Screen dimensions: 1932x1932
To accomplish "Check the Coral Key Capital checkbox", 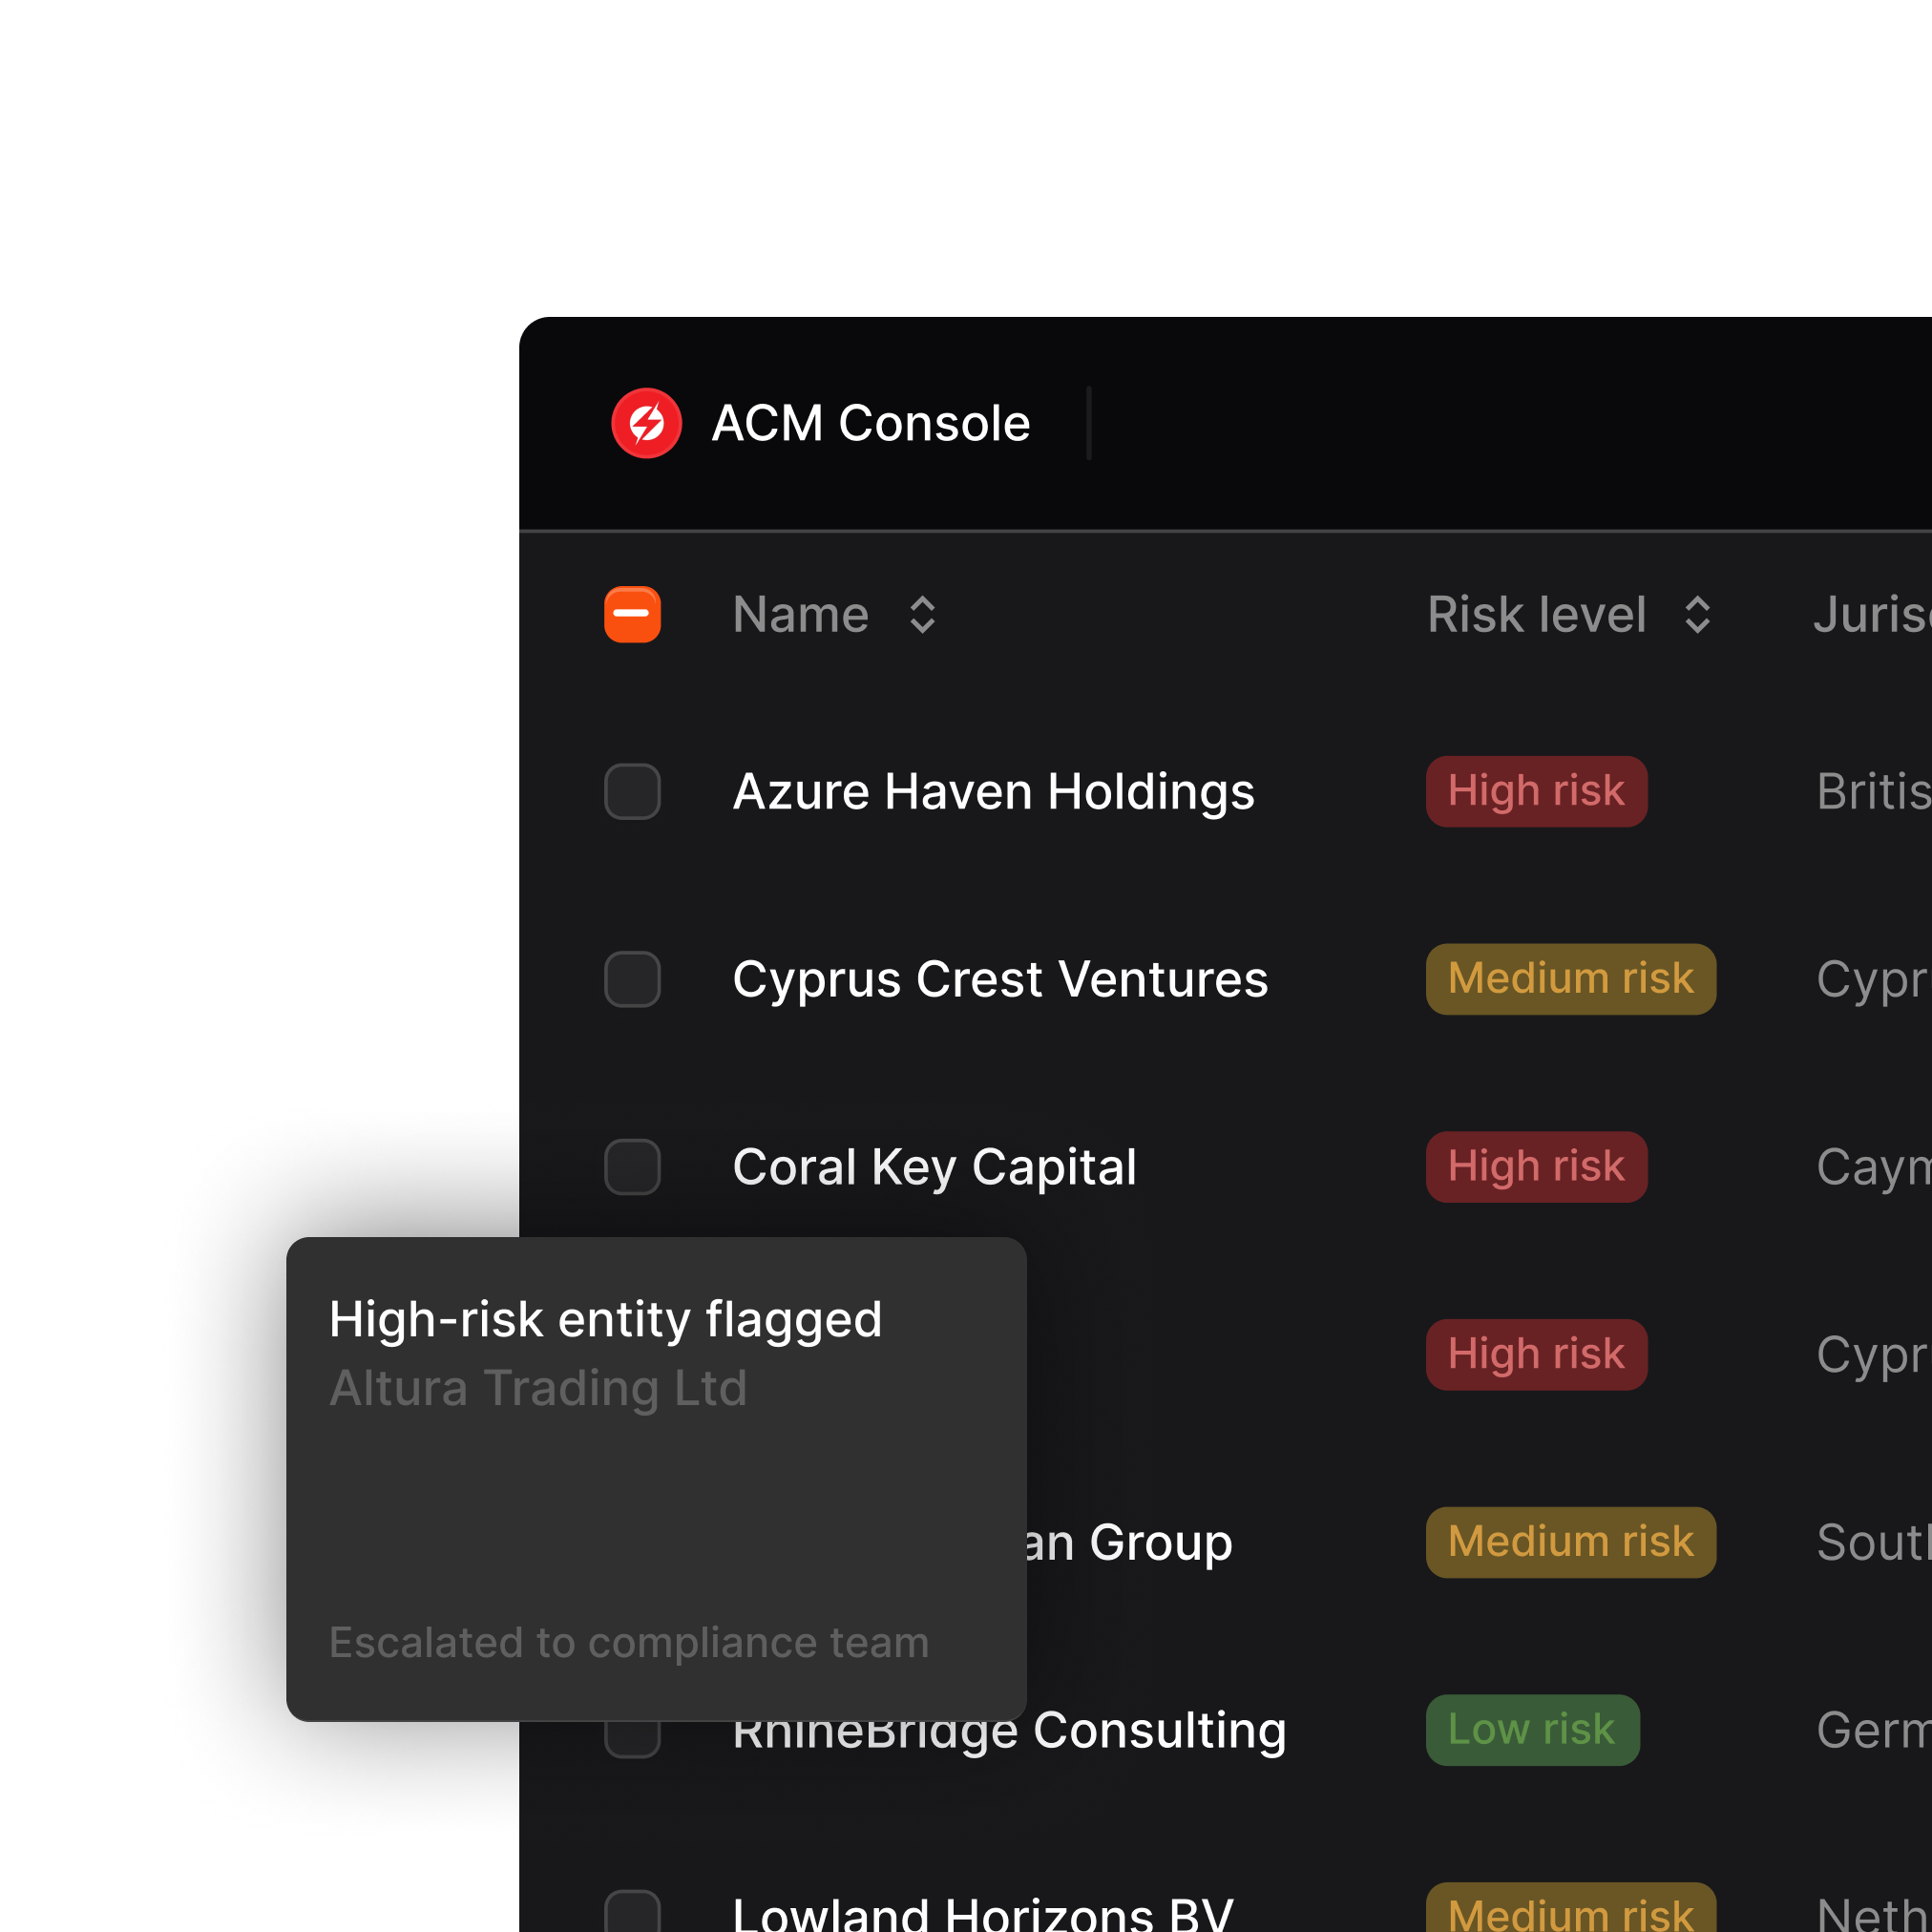I will tap(632, 1166).
